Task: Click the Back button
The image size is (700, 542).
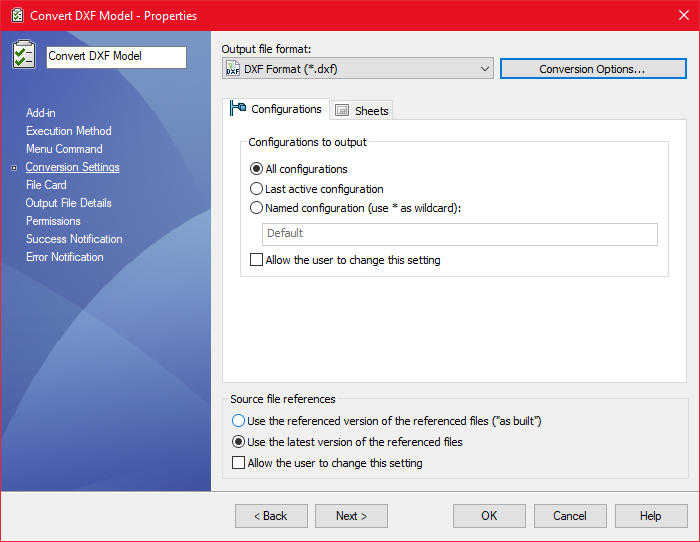Action: pyautogui.click(x=271, y=516)
